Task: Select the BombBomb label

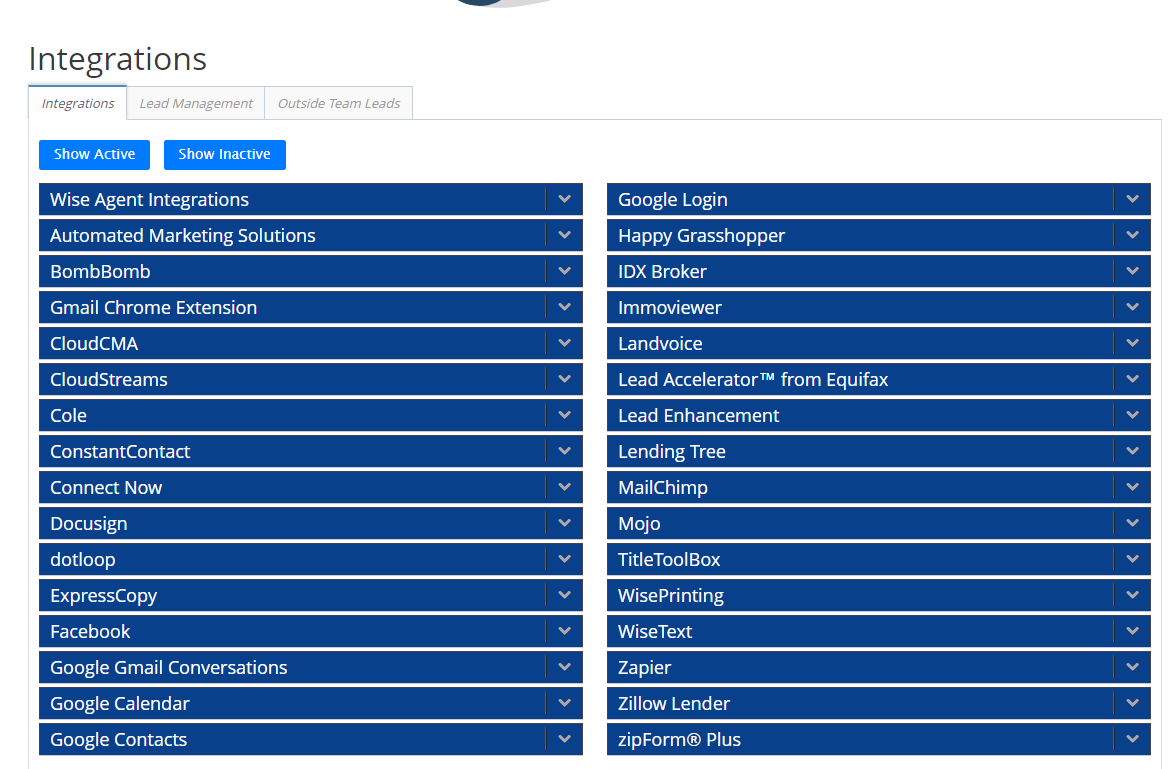Action: pos(100,271)
